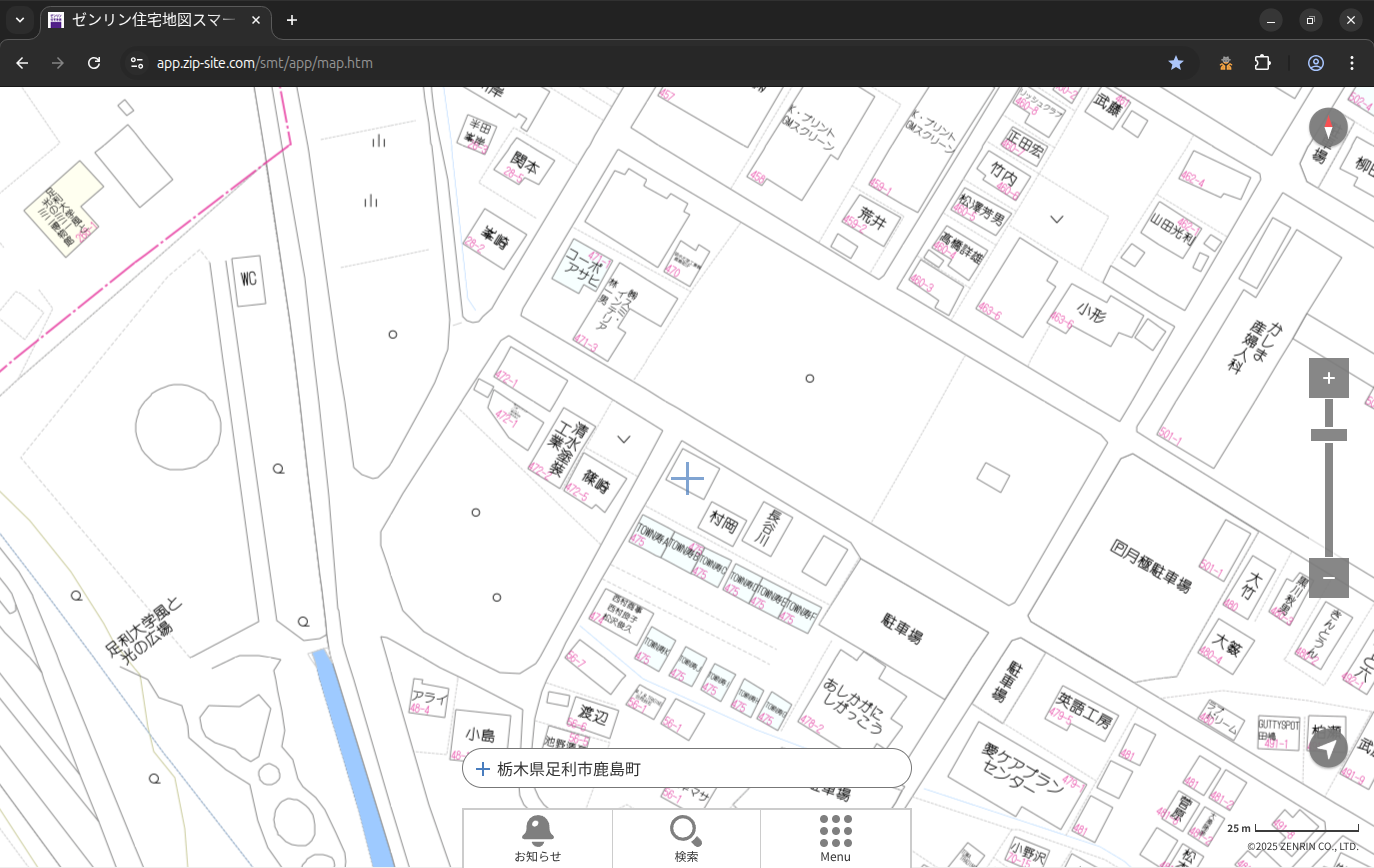Bookmark this page with the star icon
This screenshot has width=1374, height=868.
(1176, 63)
